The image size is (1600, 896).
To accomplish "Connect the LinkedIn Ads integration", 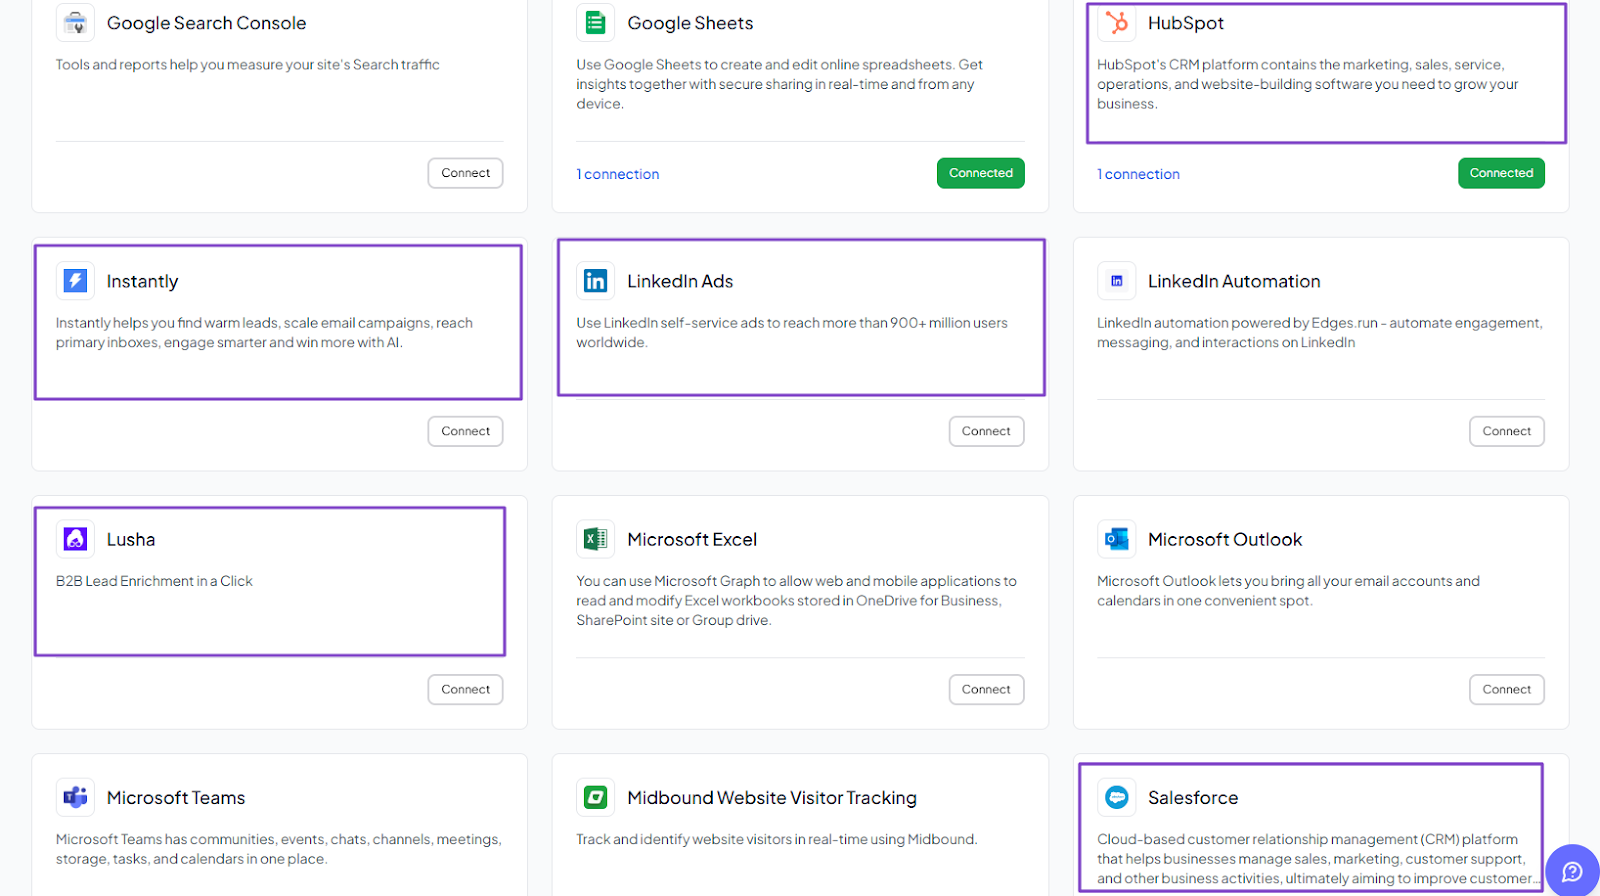I will click(986, 431).
